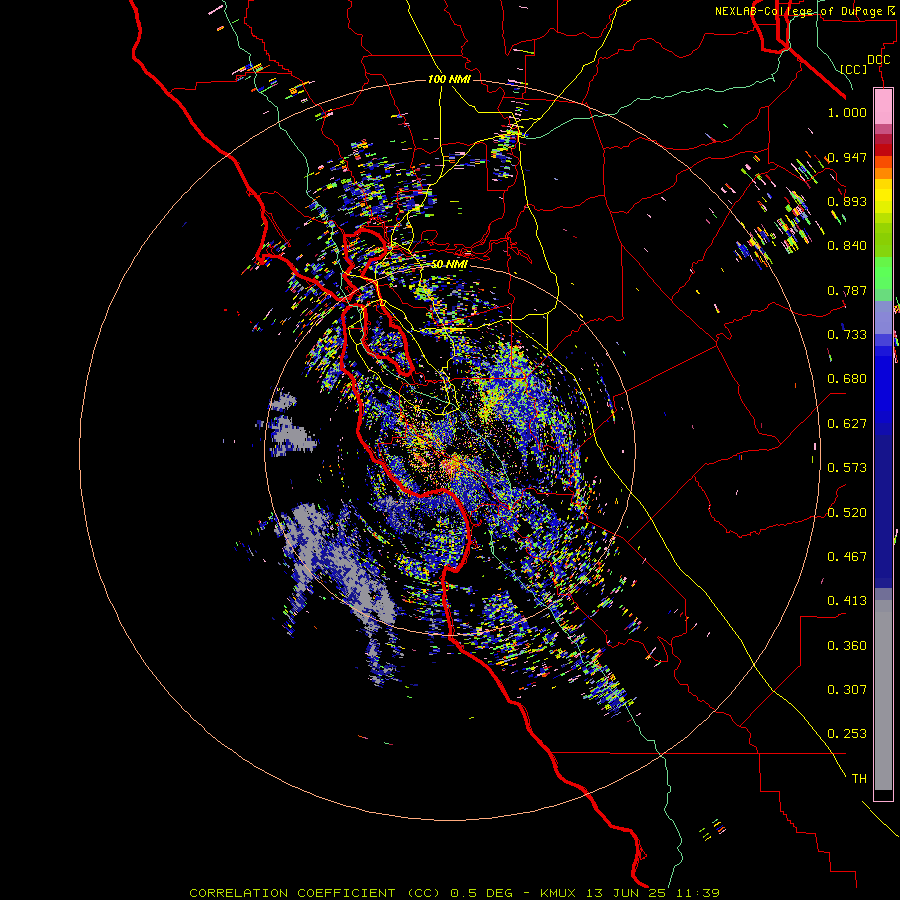Click the 100 NMI range ring label

[449, 79]
